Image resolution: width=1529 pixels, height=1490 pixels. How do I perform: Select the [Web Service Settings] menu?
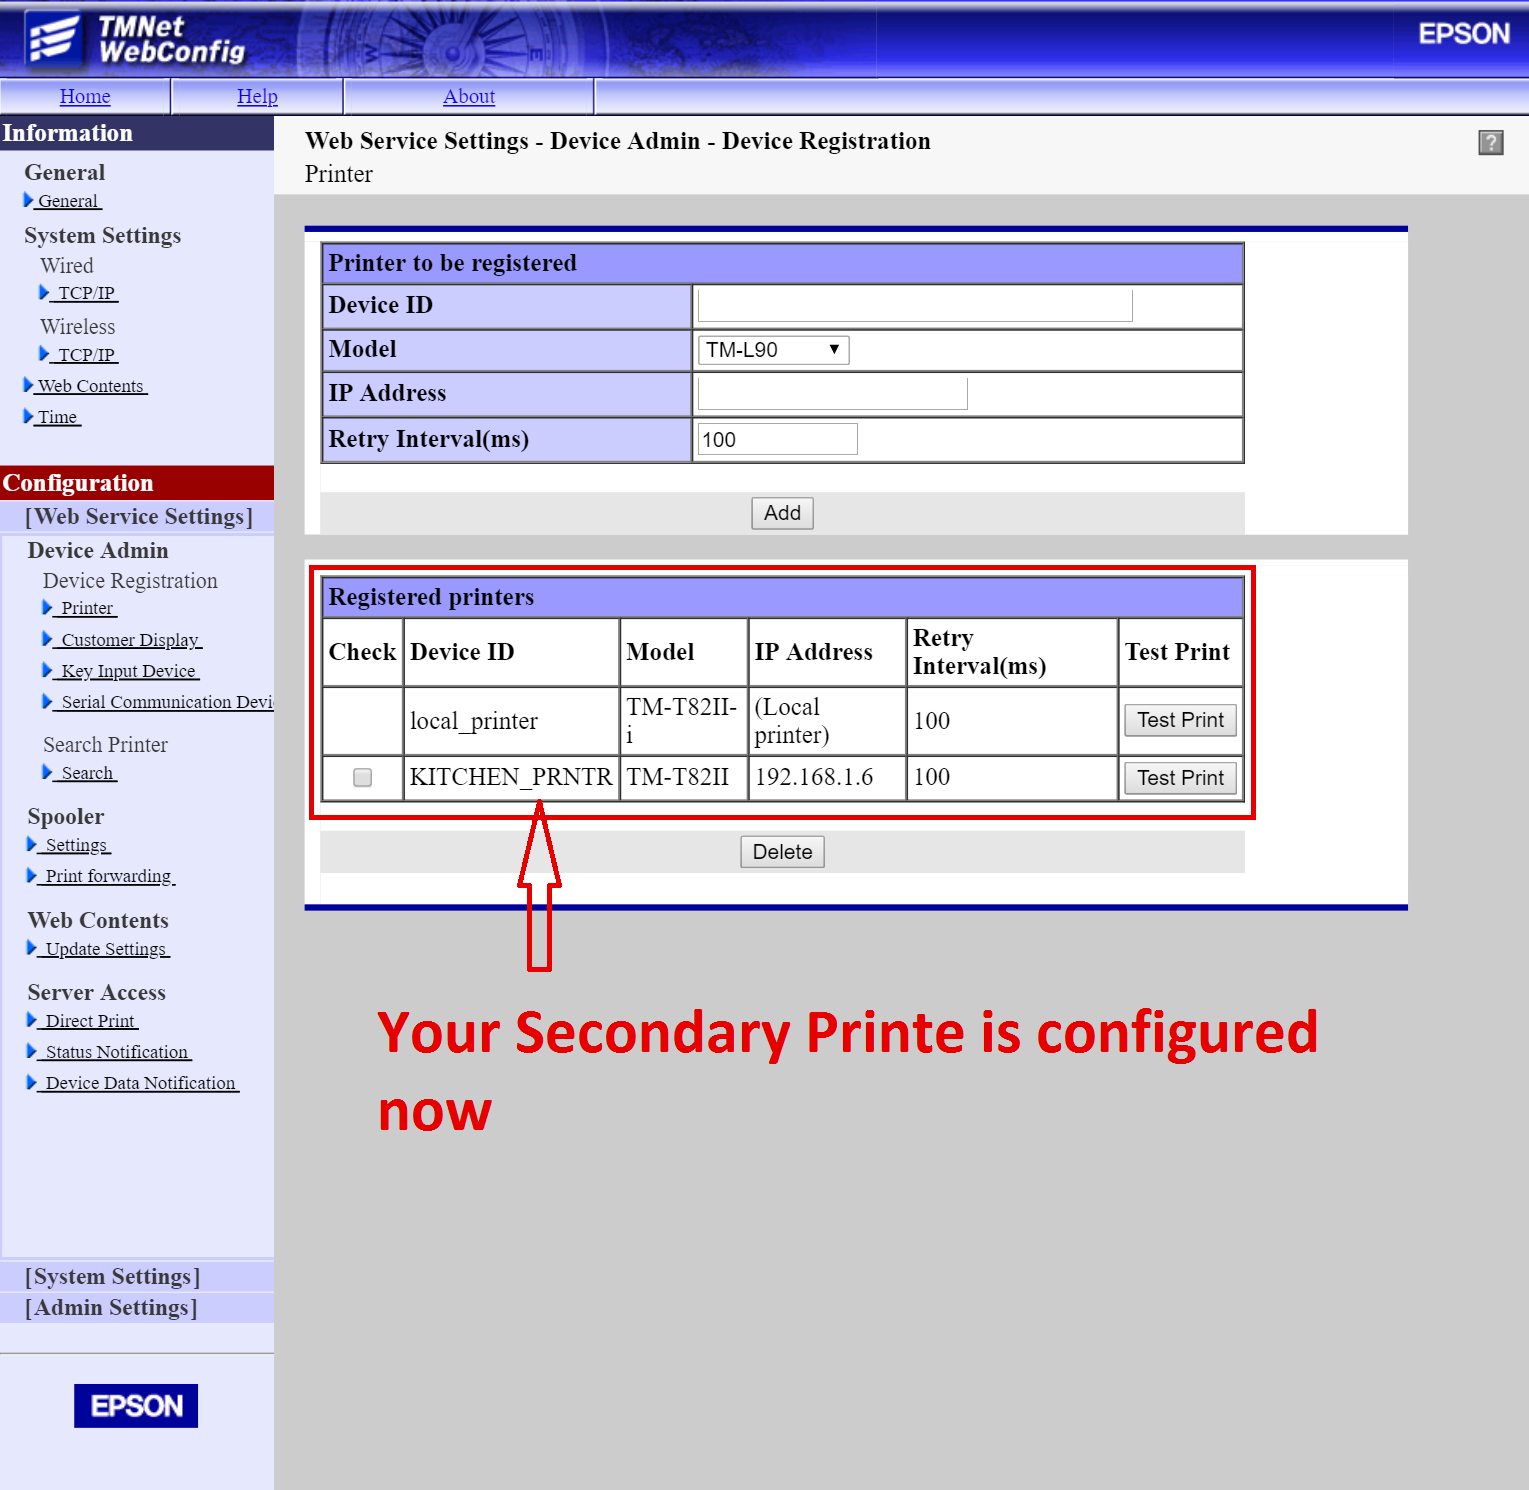(x=138, y=517)
